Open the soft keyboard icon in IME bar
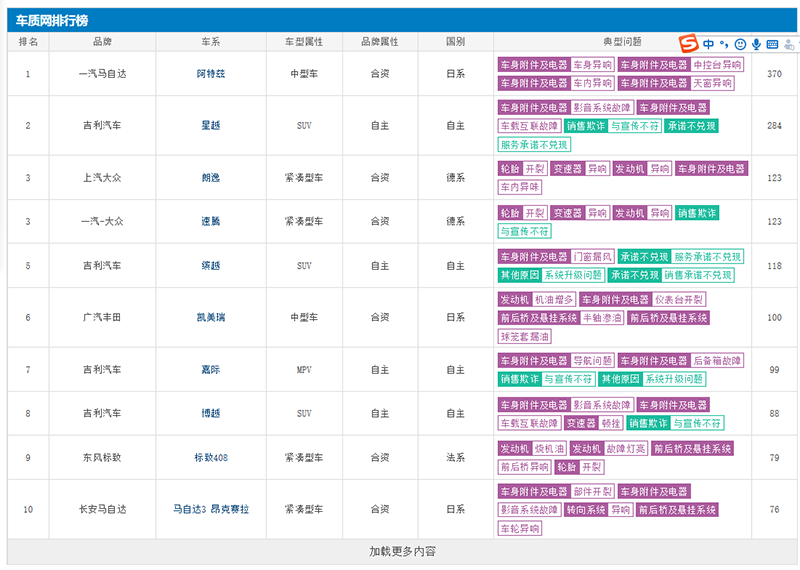Viewport: 800px width, 570px height. (x=772, y=44)
